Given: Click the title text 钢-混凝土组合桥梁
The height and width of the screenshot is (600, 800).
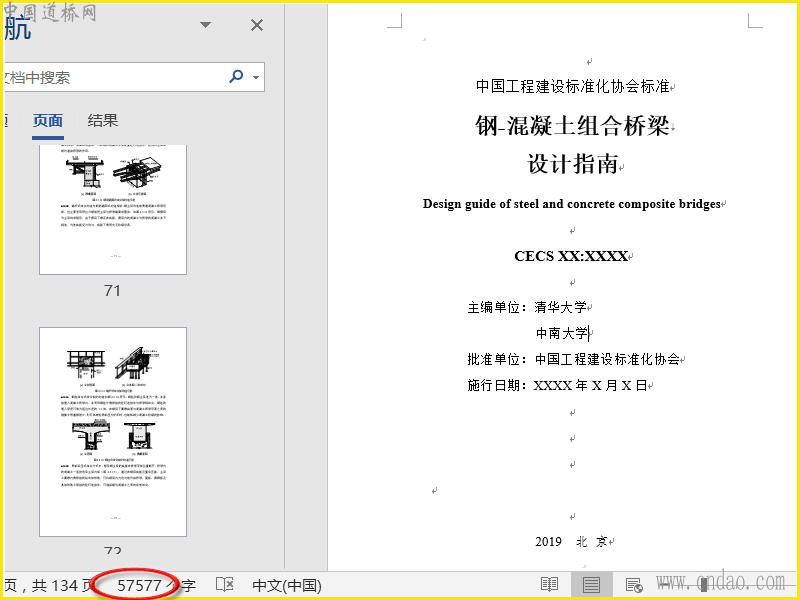Looking at the screenshot, I should (x=572, y=126).
